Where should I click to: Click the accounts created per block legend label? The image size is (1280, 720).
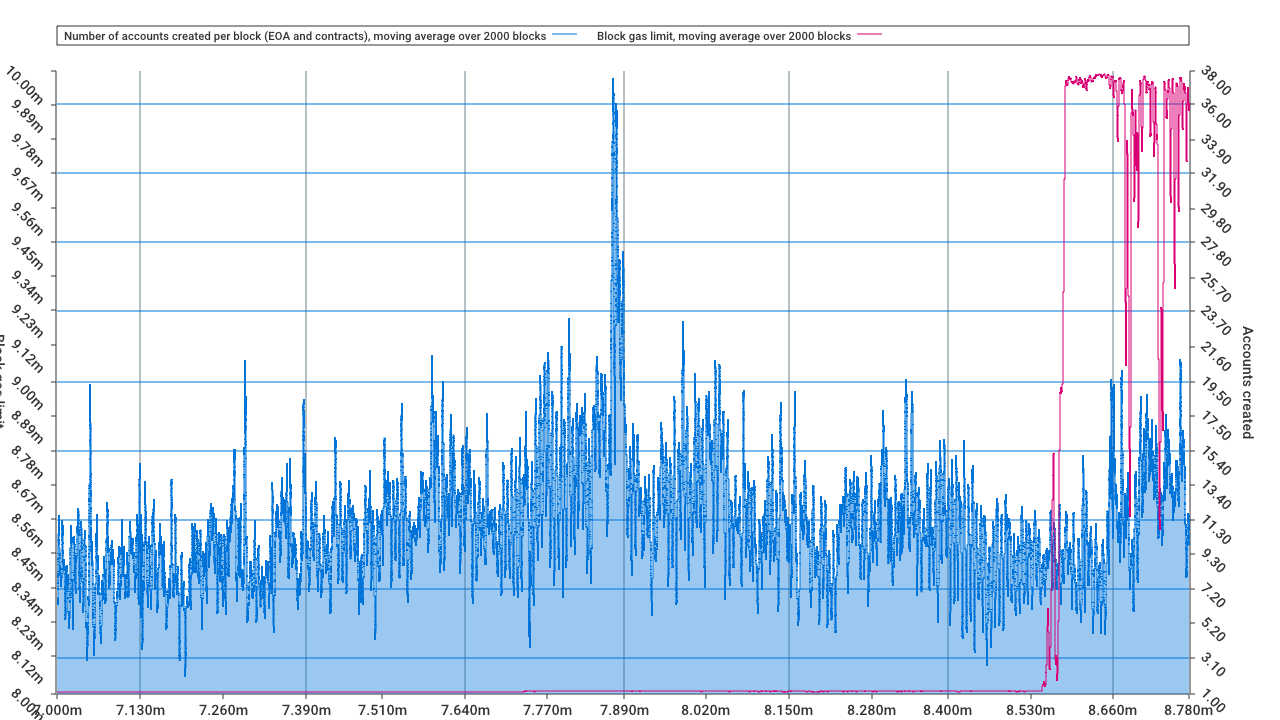(305, 36)
